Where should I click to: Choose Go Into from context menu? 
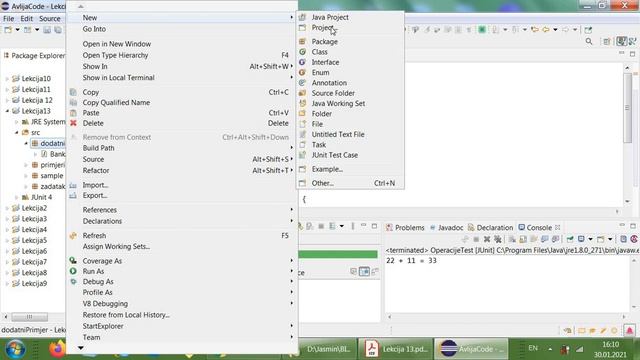pyautogui.click(x=94, y=29)
